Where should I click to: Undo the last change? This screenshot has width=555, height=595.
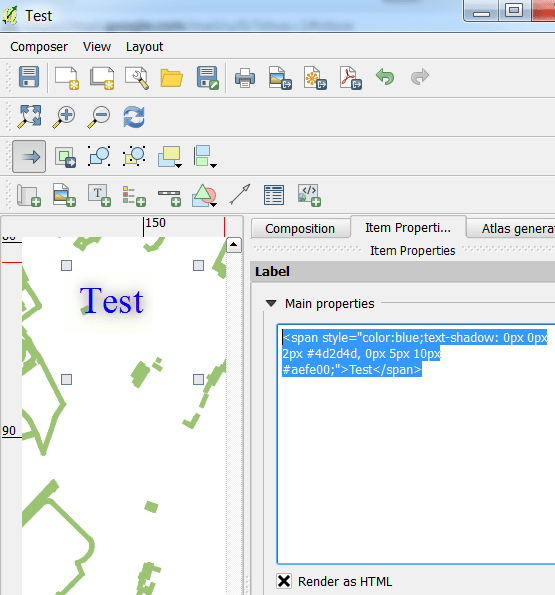pos(385,77)
